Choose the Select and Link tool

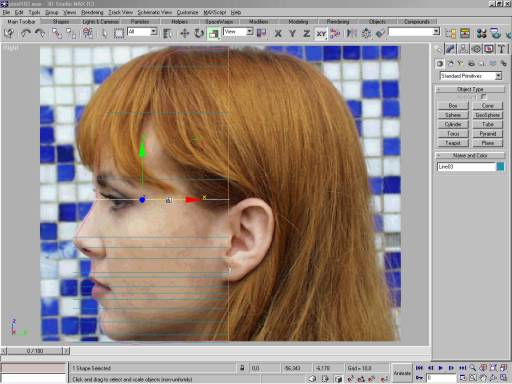tap(57, 33)
